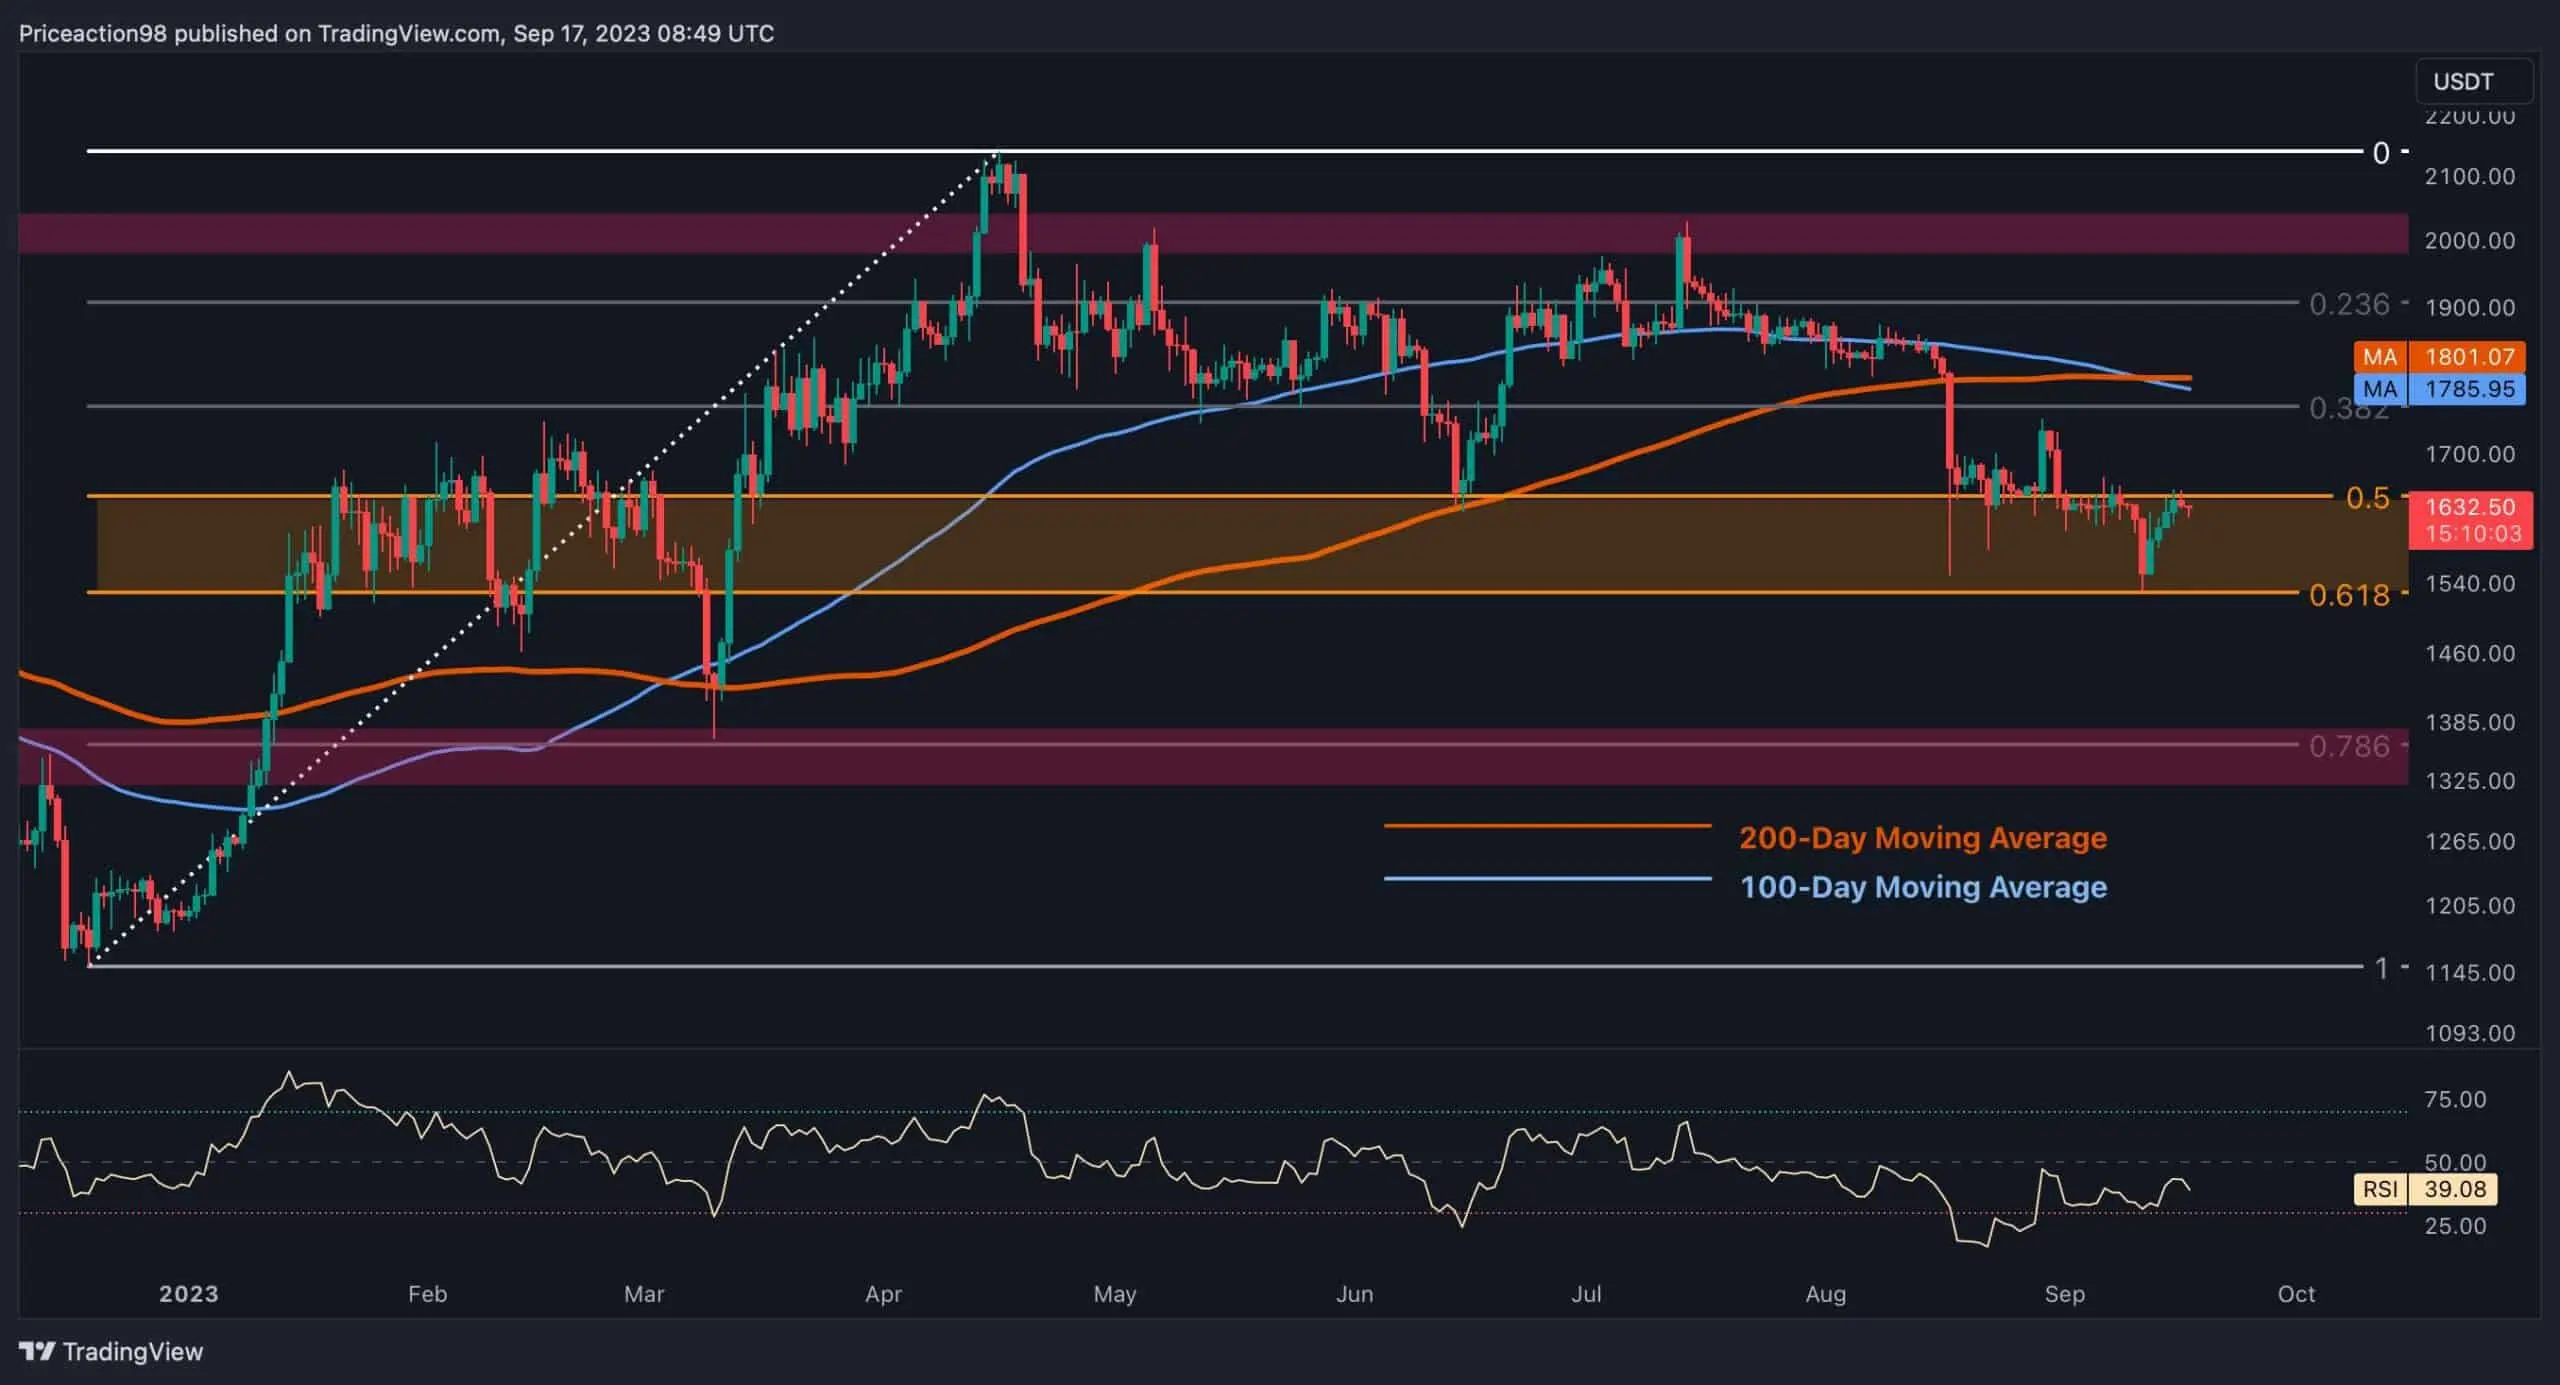Select the 2023 label on the time axis
2560x1385 pixels.
[190, 1294]
